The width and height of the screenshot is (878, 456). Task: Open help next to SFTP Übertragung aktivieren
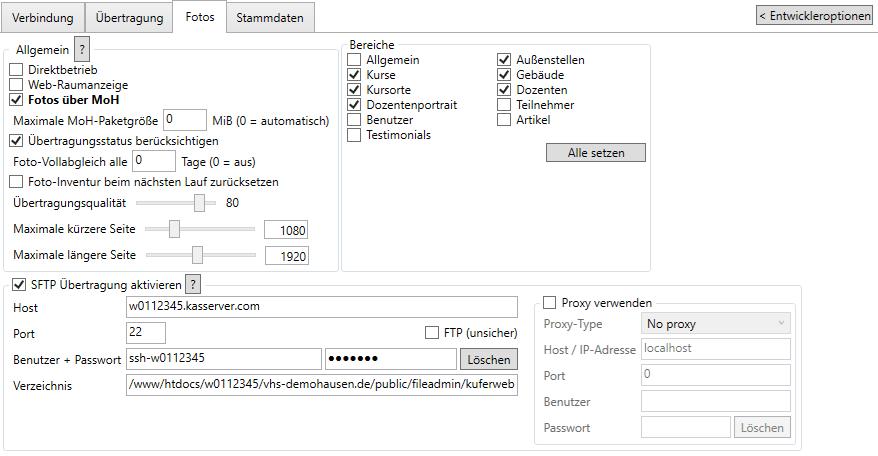pos(193,285)
